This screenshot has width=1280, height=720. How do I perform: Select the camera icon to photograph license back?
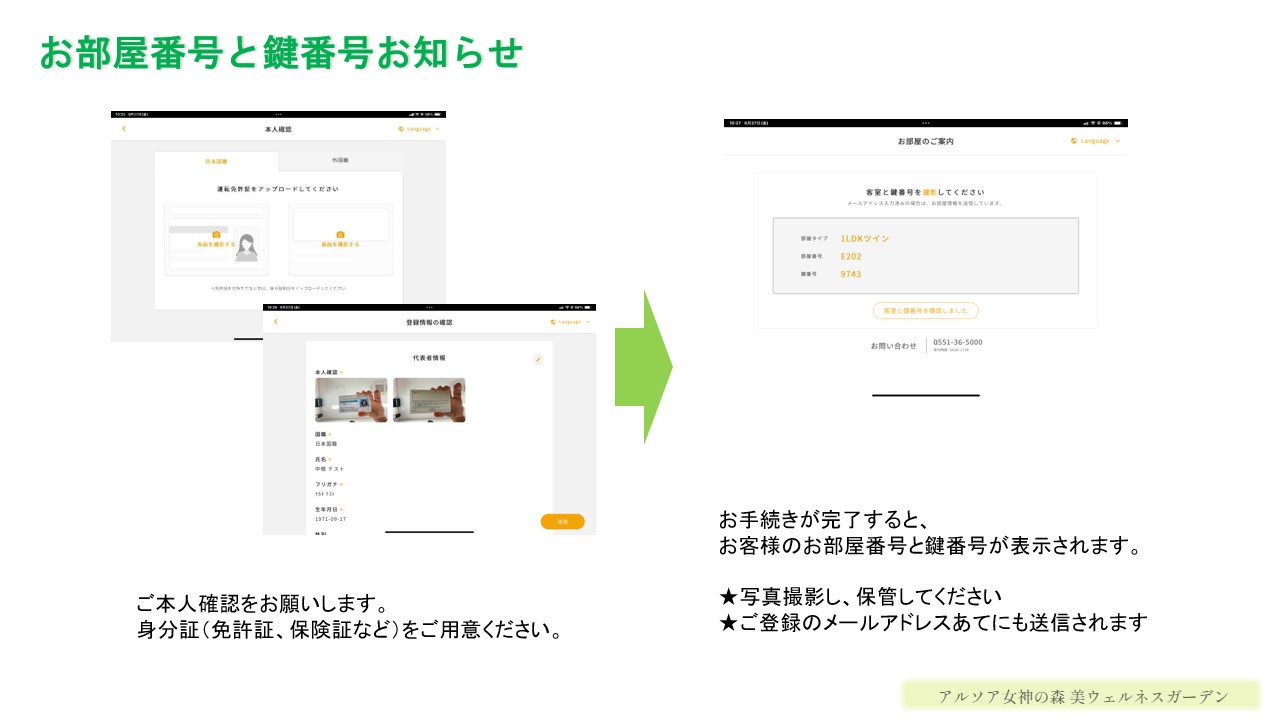339,234
